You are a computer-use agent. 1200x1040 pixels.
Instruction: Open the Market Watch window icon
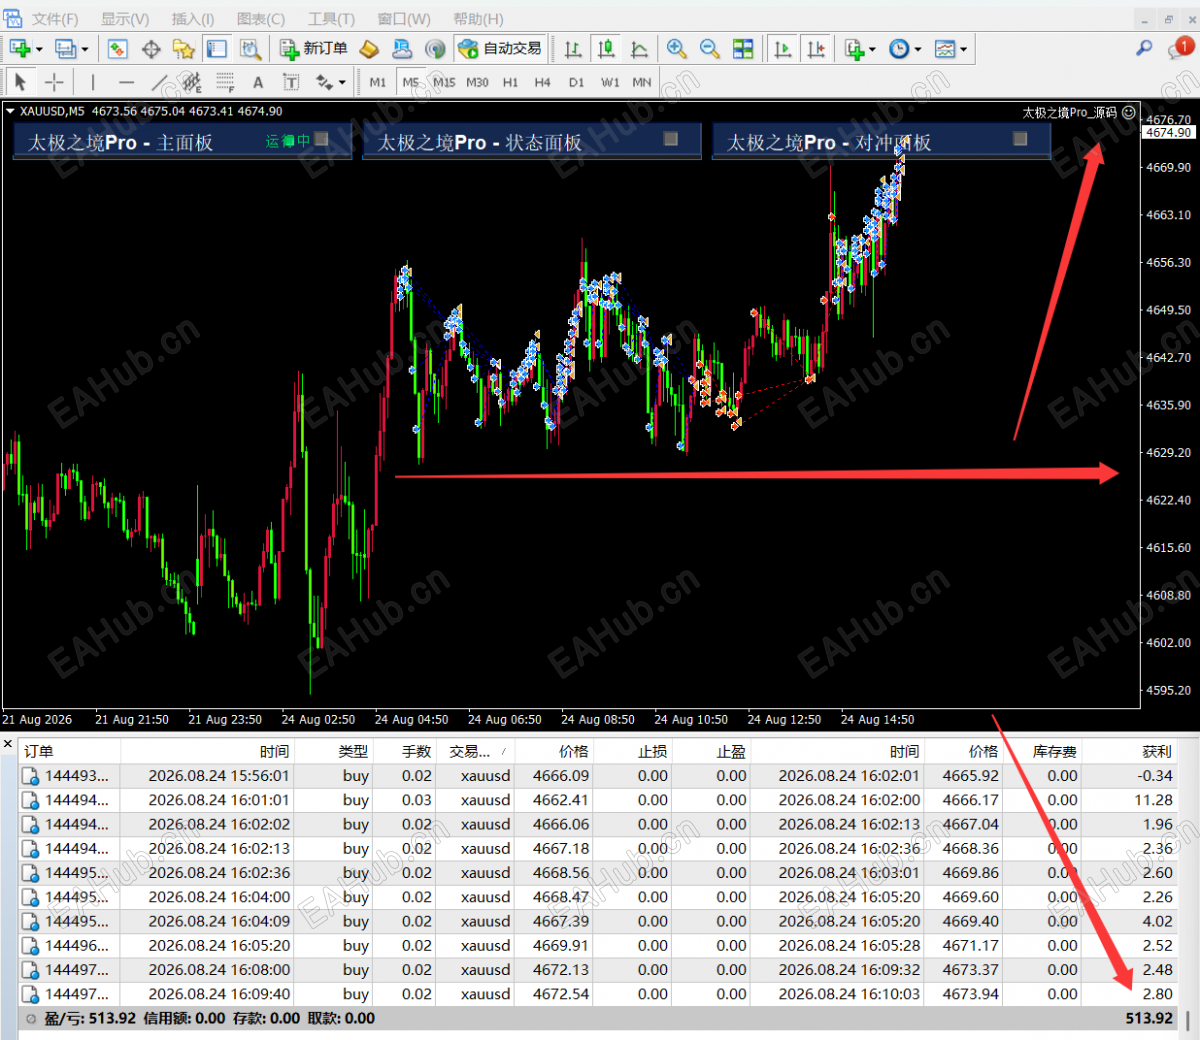(117, 49)
